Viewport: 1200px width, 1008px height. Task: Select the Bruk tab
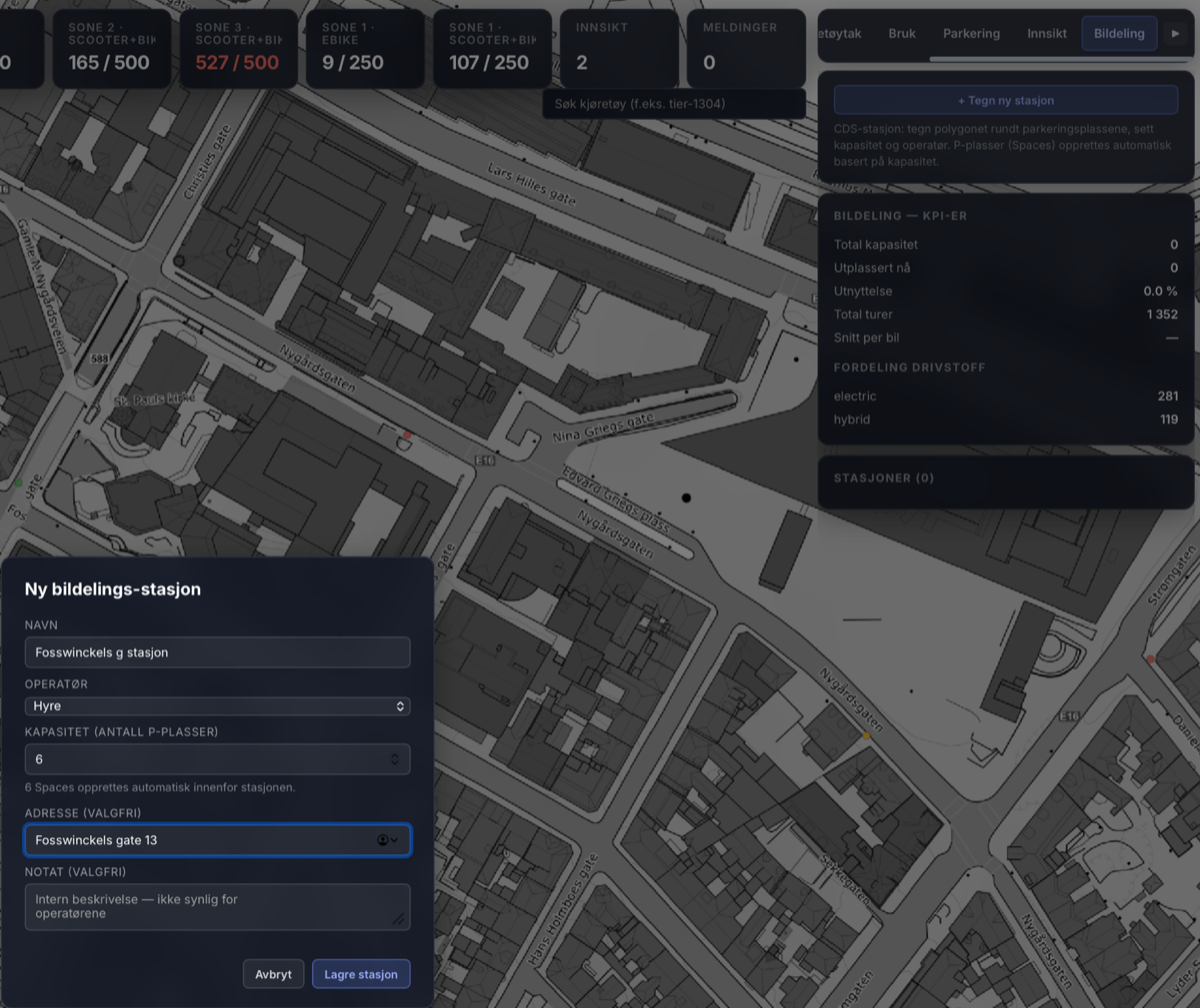click(x=902, y=33)
